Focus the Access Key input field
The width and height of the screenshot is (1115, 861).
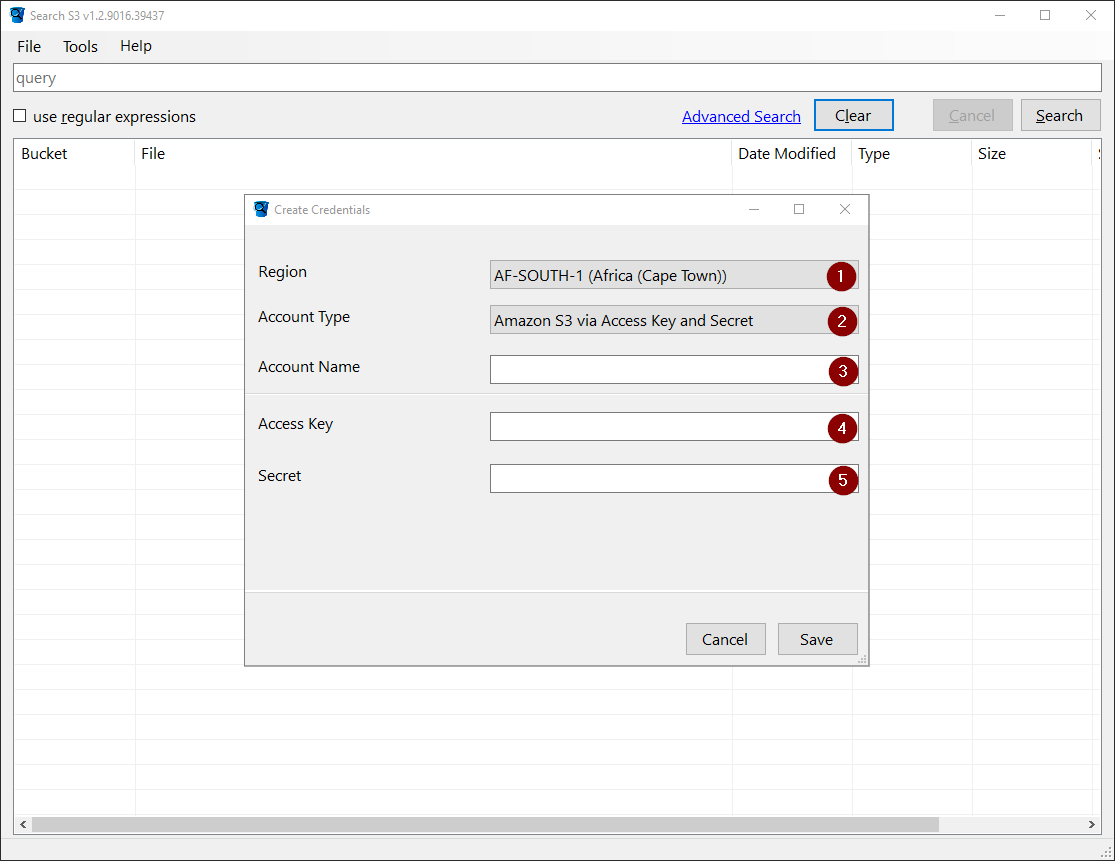click(673, 427)
